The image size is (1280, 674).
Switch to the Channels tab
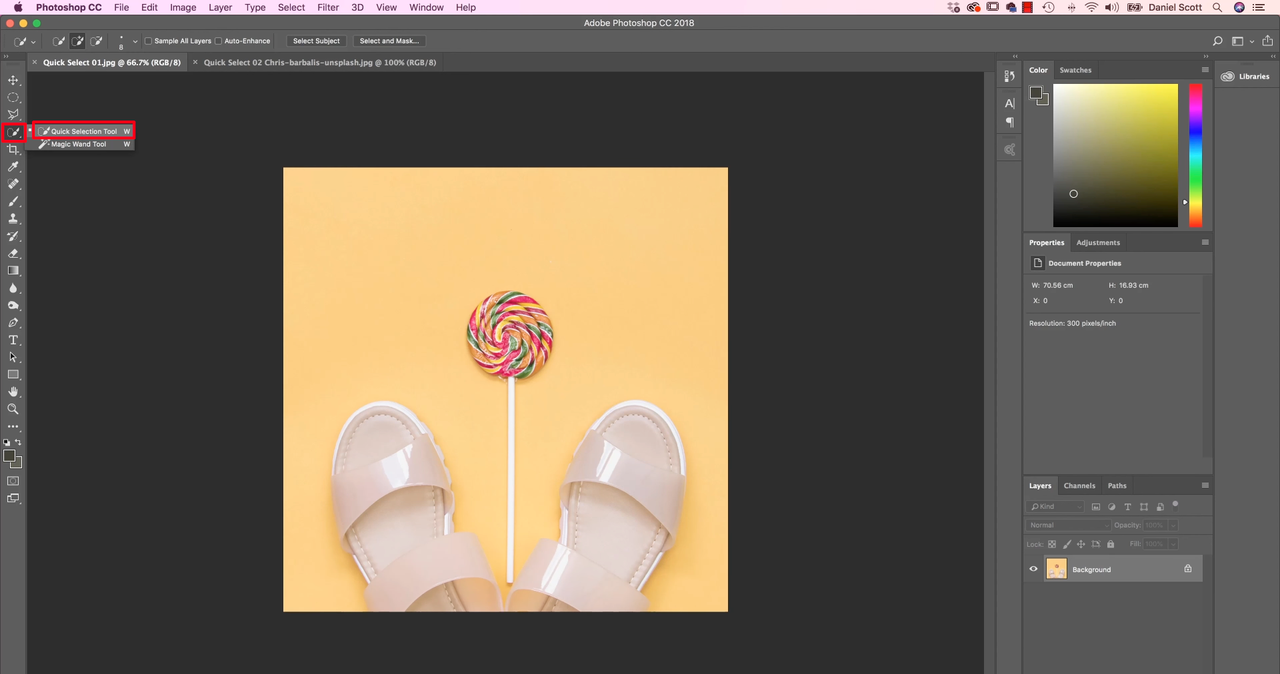[1079, 486]
